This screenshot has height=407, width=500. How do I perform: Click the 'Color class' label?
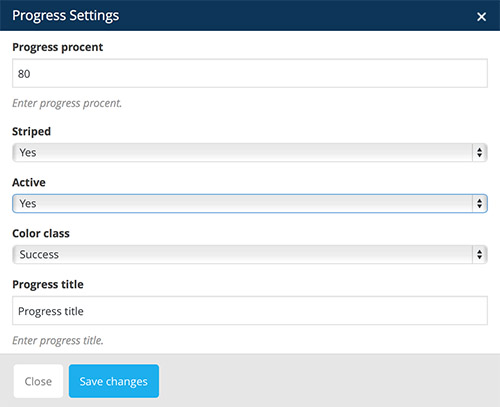pos(41,233)
